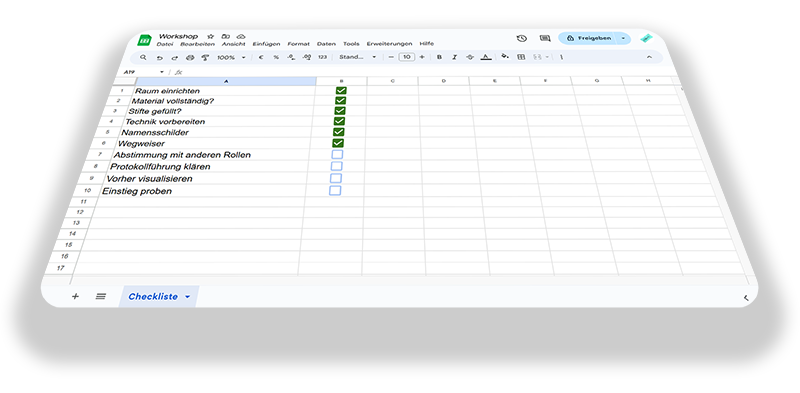Check the Einstieg proben checkbox
The image size is (800, 393).
click(x=335, y=191)
